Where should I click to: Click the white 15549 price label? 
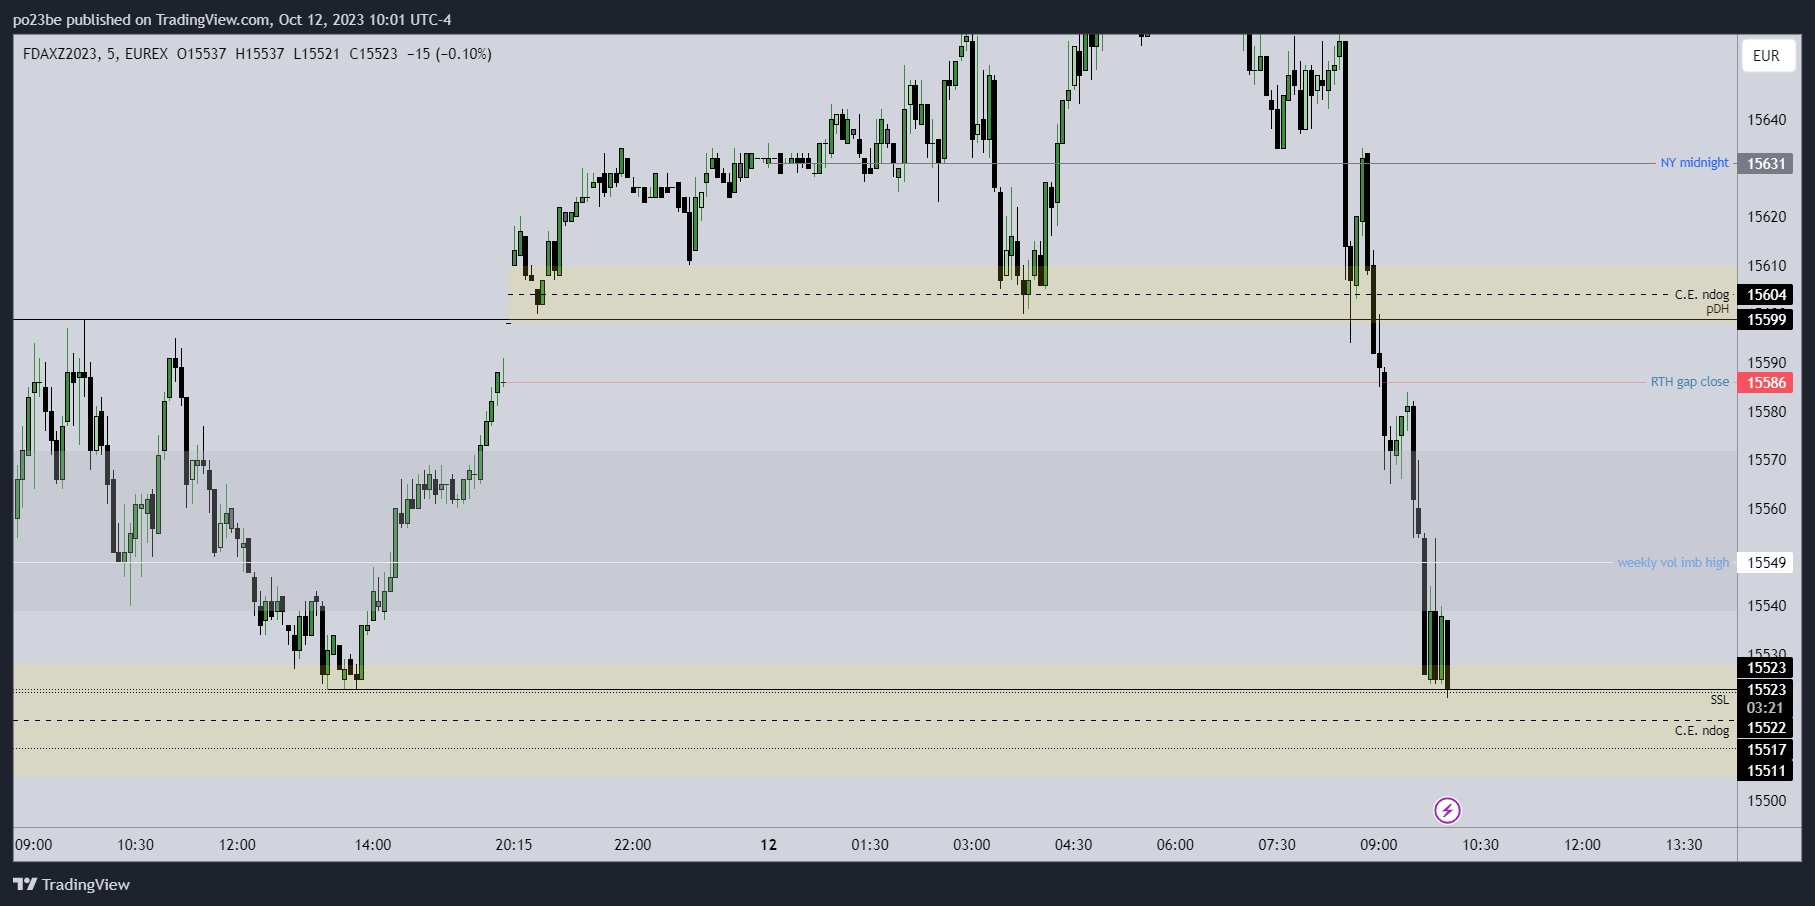pyautogui.click(x=1765, y=563)
